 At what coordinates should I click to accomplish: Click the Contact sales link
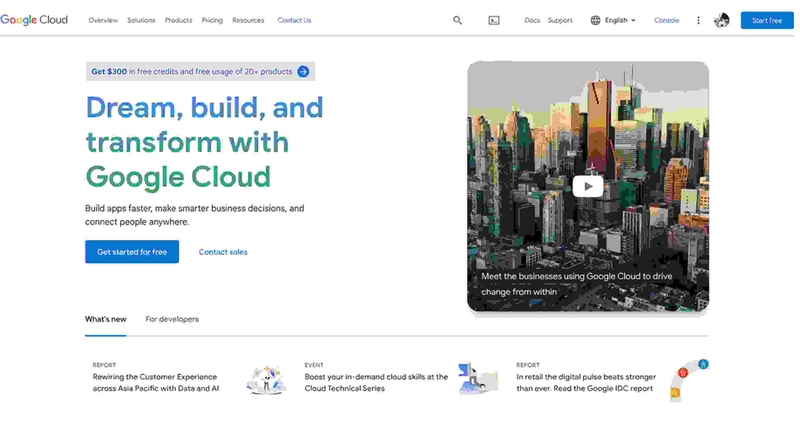223,252
